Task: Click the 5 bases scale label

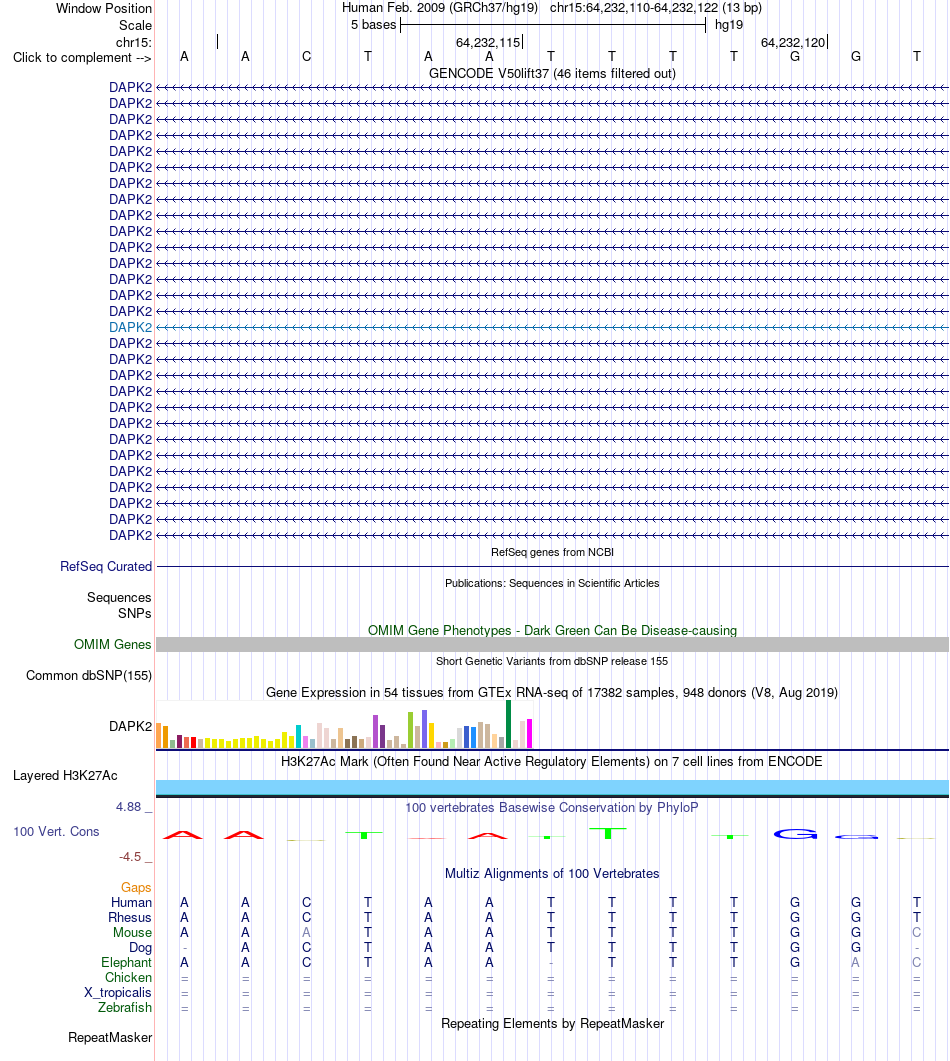Action: point(374,24)
